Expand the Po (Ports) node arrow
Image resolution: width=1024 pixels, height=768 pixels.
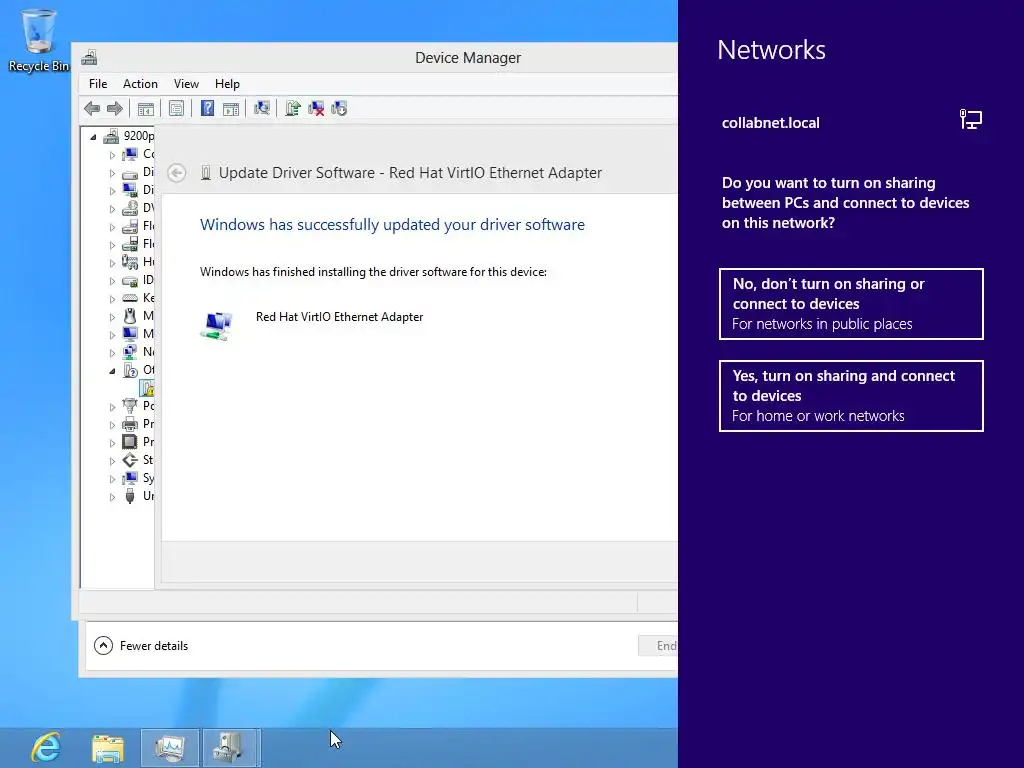(x=112, y=407)
